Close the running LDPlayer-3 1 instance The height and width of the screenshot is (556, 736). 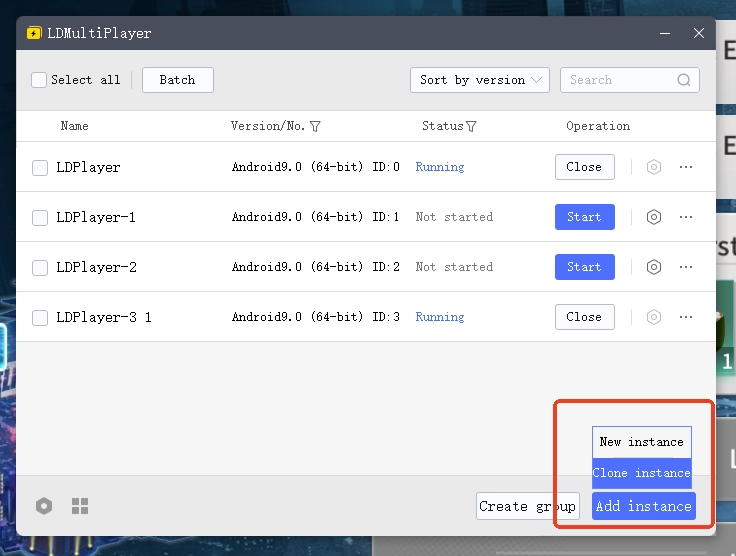tap(584, 317)
